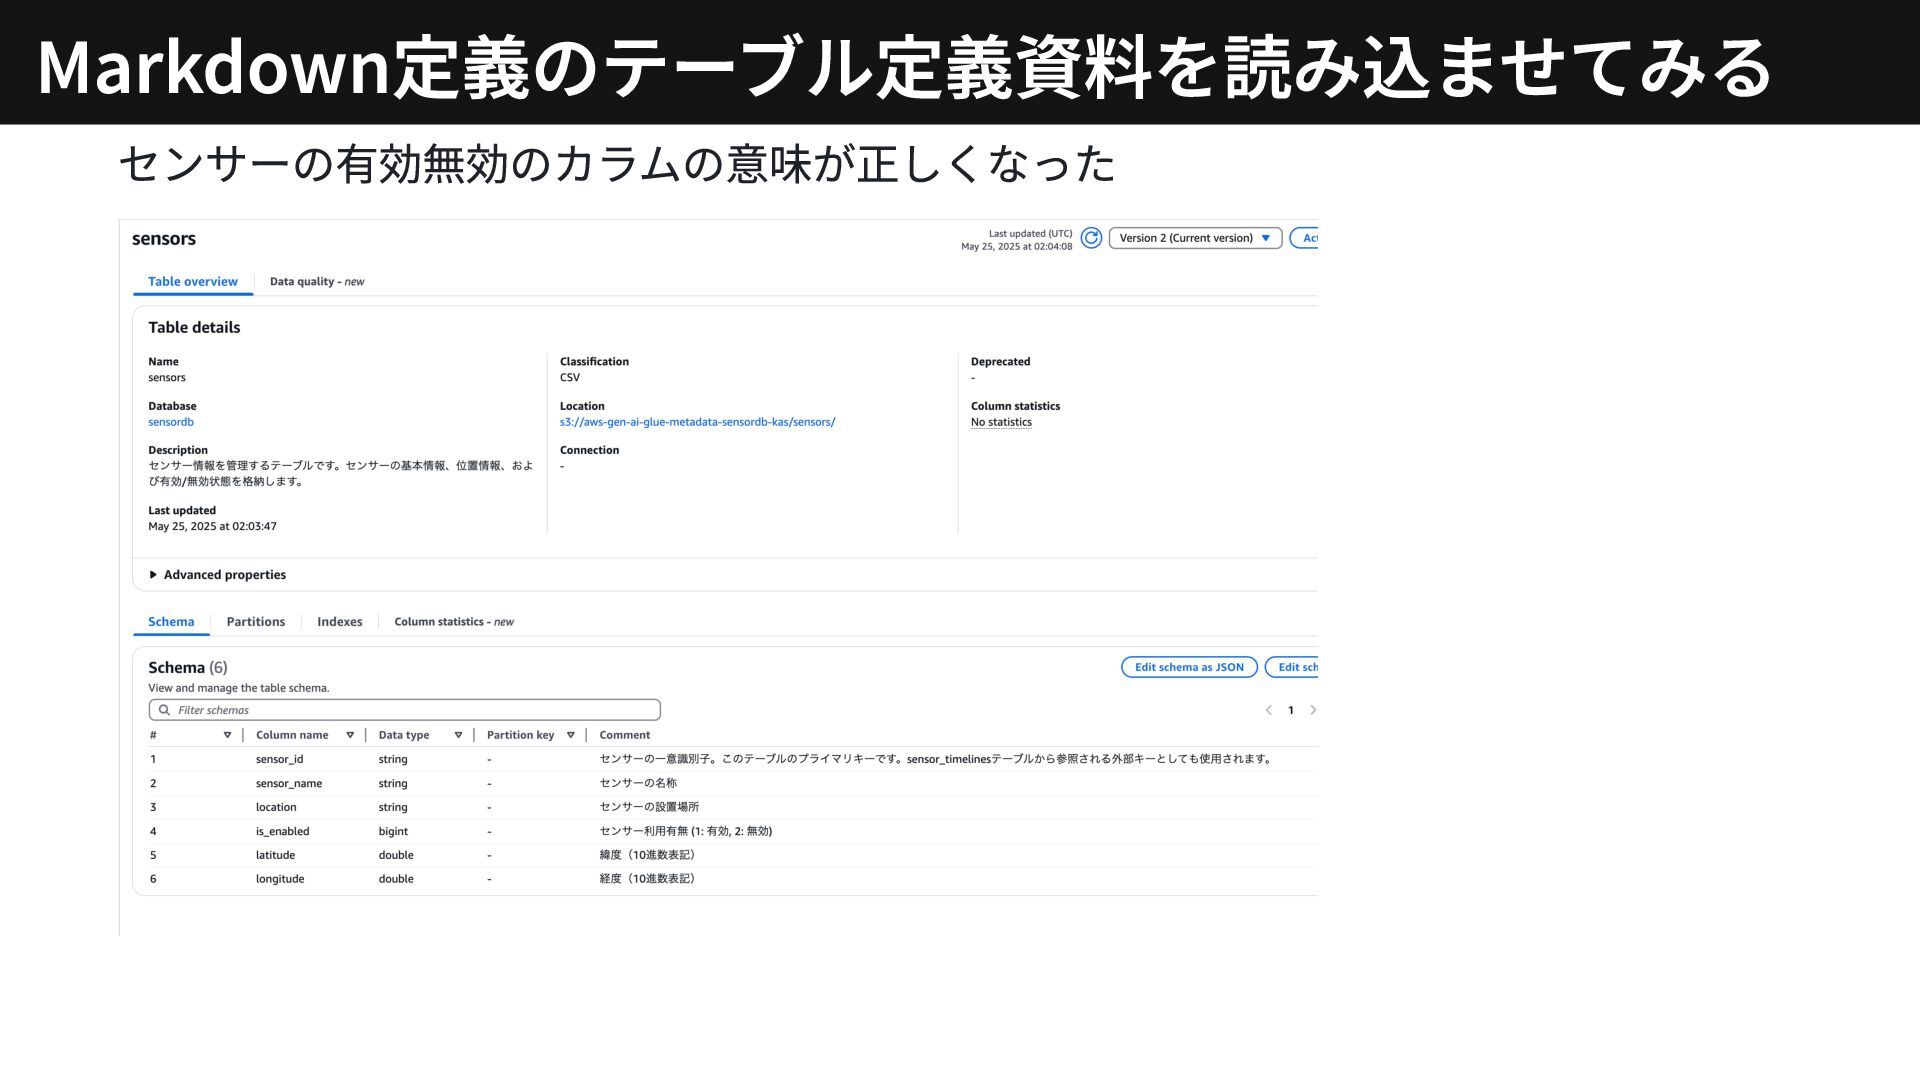Image resolution: width=1920 pixels, height=1080 pixels.
Task: Click the sort arrow beside Partition key
Action: coord(571,735)
